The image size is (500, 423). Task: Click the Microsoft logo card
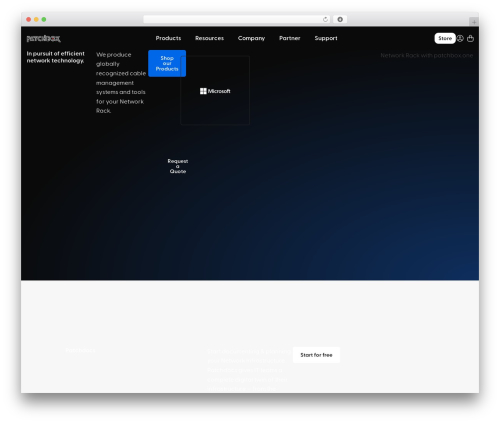tap(215, 90)
